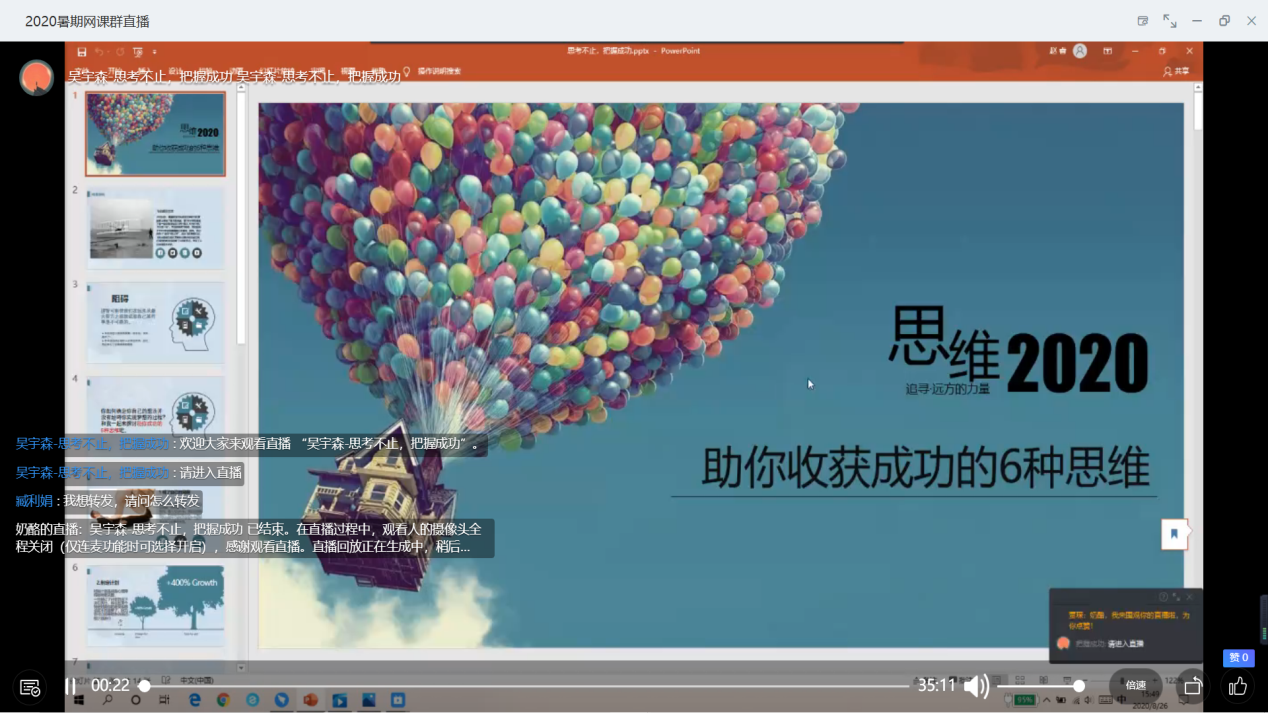Viewport: 1268px width, 713px height.
Task: Pause the live replay video
Action: [x=70, y=686]
